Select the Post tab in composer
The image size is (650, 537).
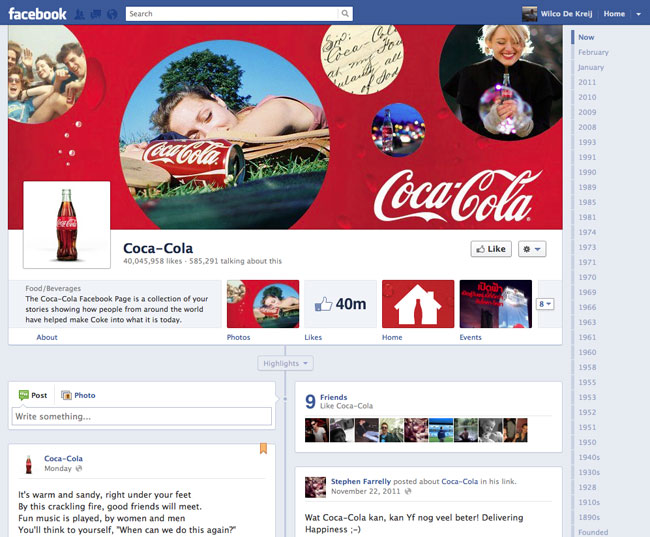(x=32, y=395)
